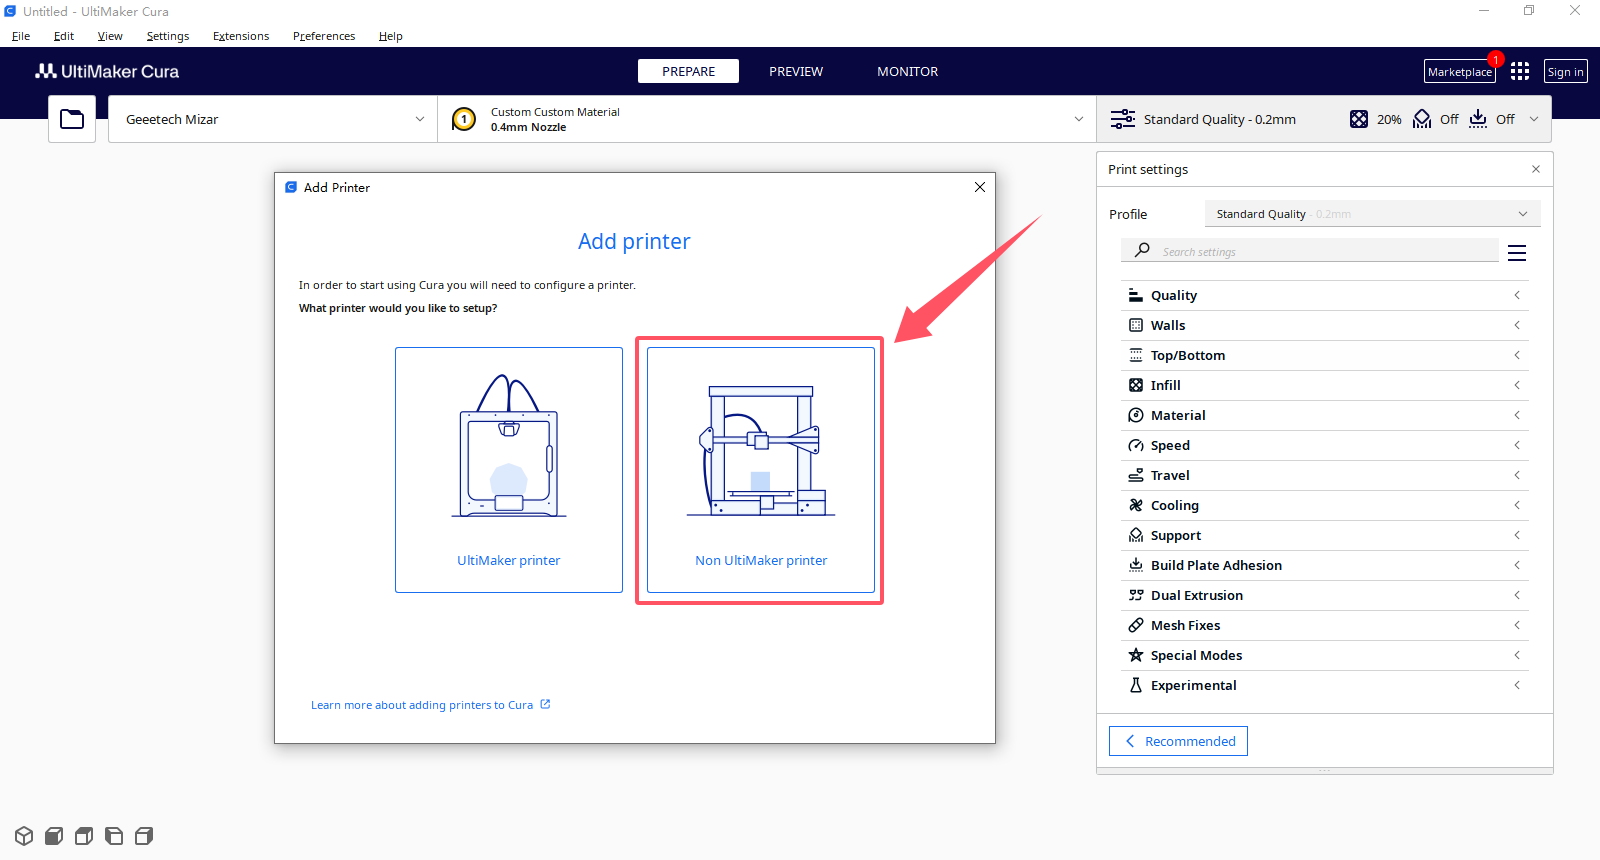Viewport: 1600px width, 860px height.
Task: Click the Cooling fan icon
Action: point(1136,505)
